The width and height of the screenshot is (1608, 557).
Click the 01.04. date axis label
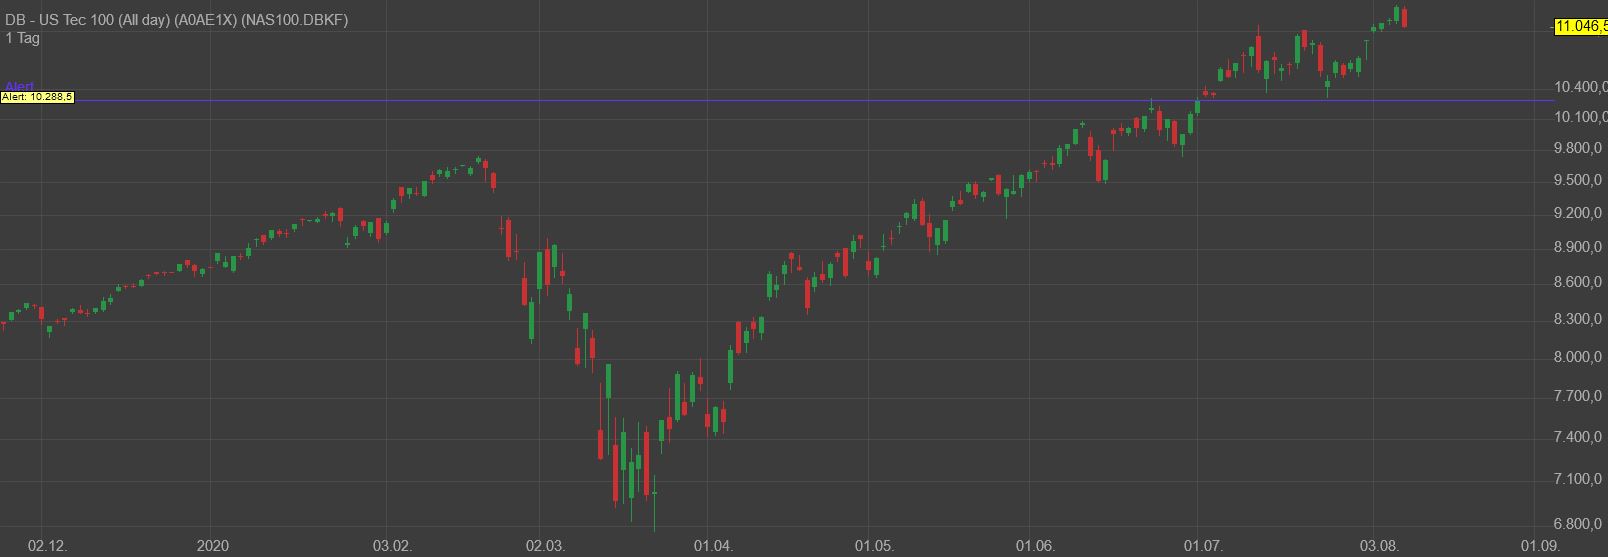[713, 546]
